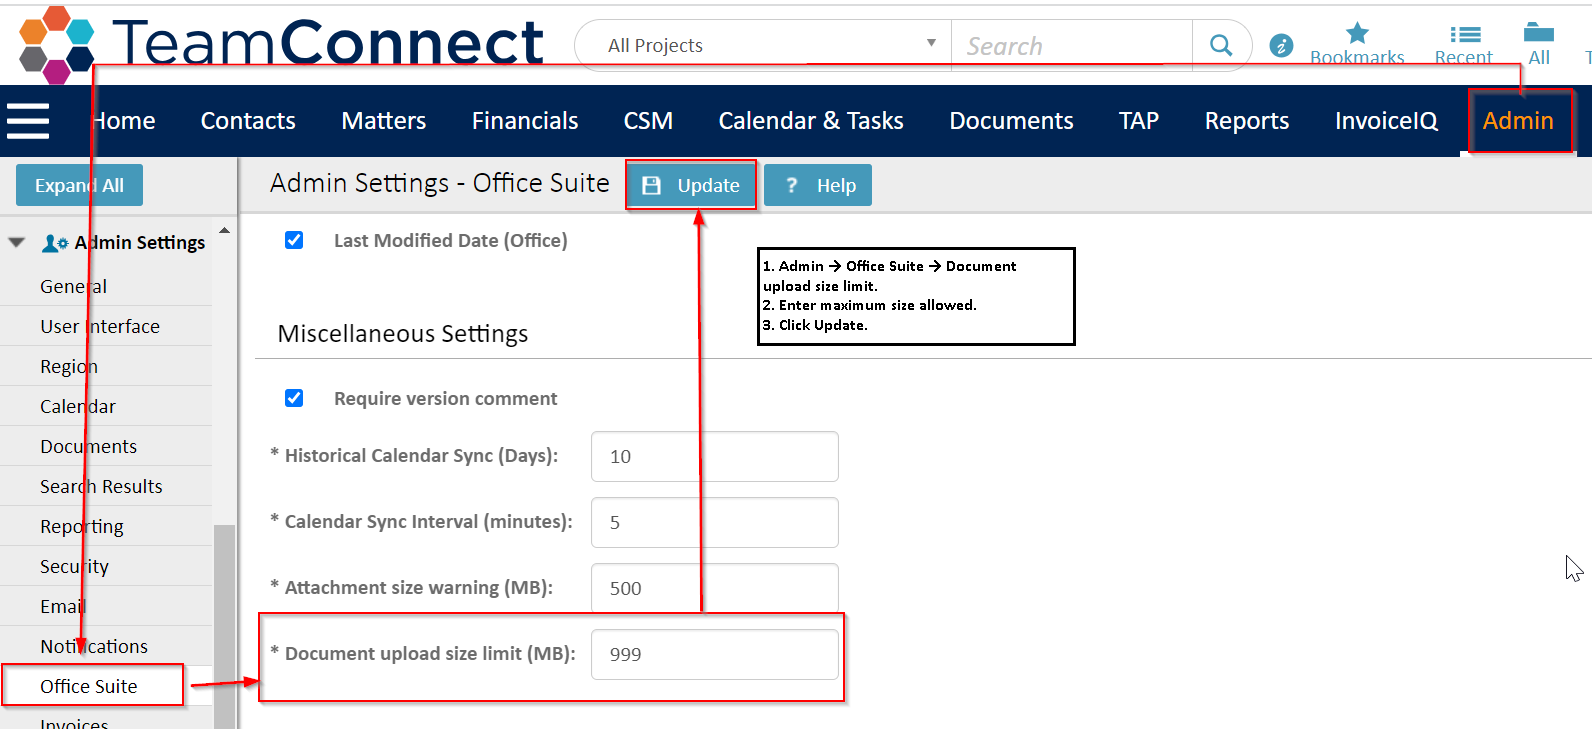Open the info help icon
The width and height of the screenshot is (1592, 729).
tap(1281, 45)
